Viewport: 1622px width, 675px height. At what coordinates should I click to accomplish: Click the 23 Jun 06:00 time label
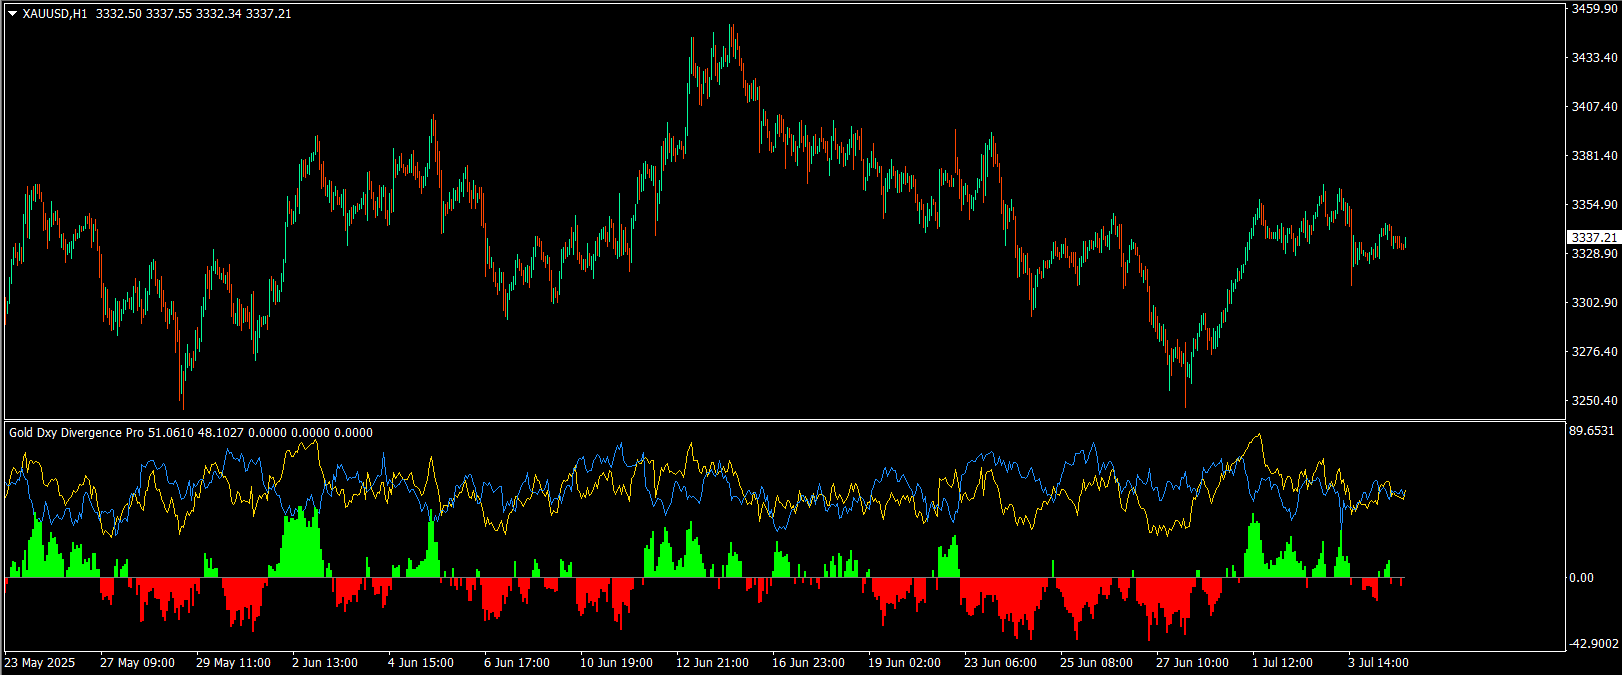tap(1001, 663)
